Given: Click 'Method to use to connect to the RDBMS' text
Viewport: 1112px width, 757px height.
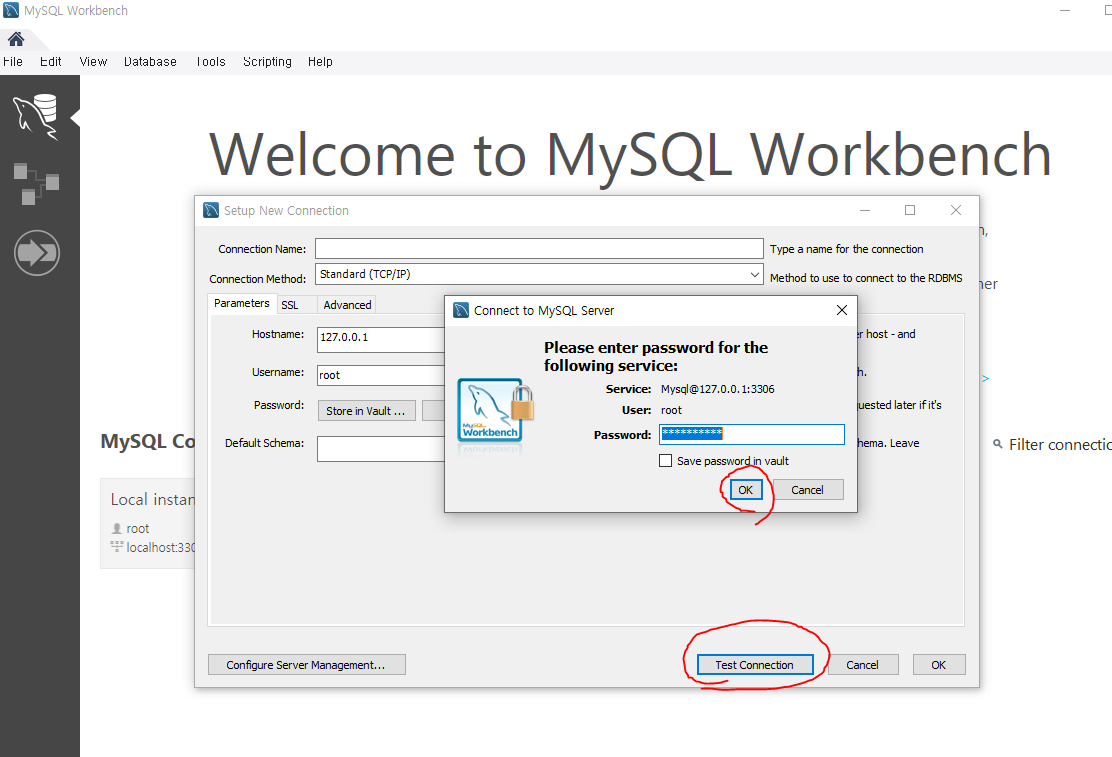Looking at the screenshot, I should [x=867, y=278].
